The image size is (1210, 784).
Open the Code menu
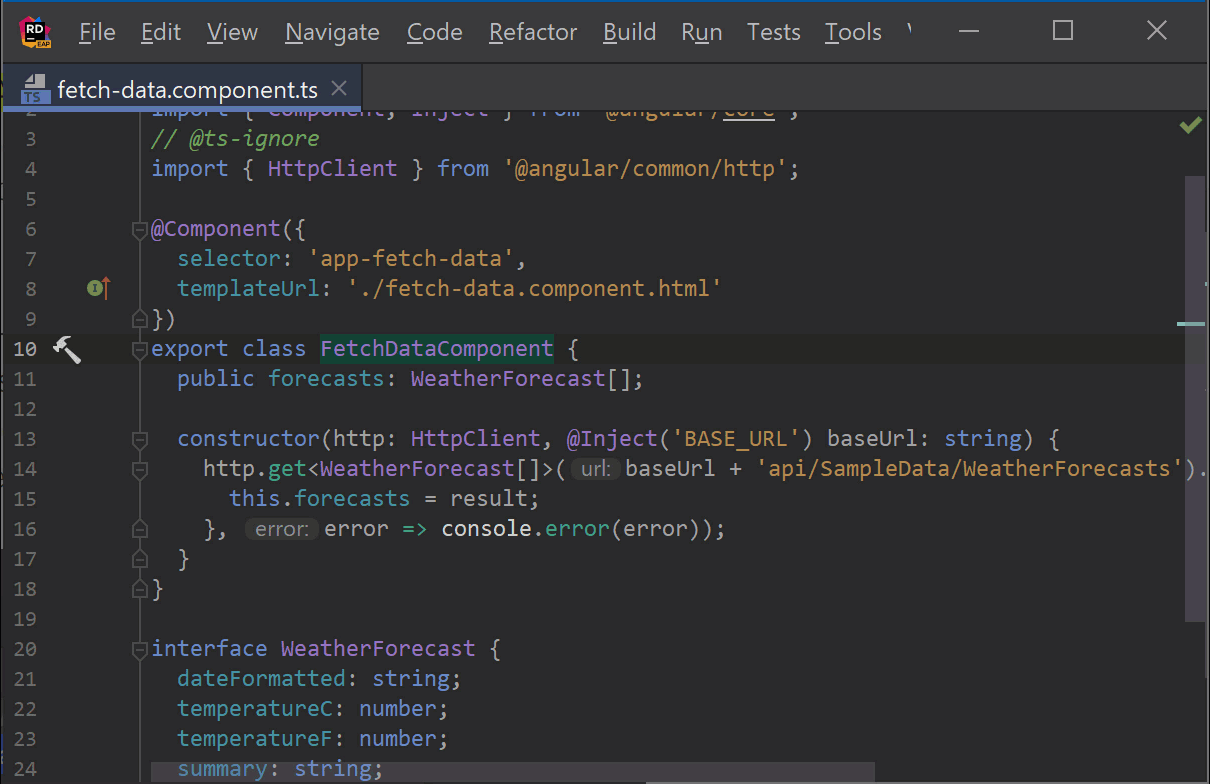[434, 32]
